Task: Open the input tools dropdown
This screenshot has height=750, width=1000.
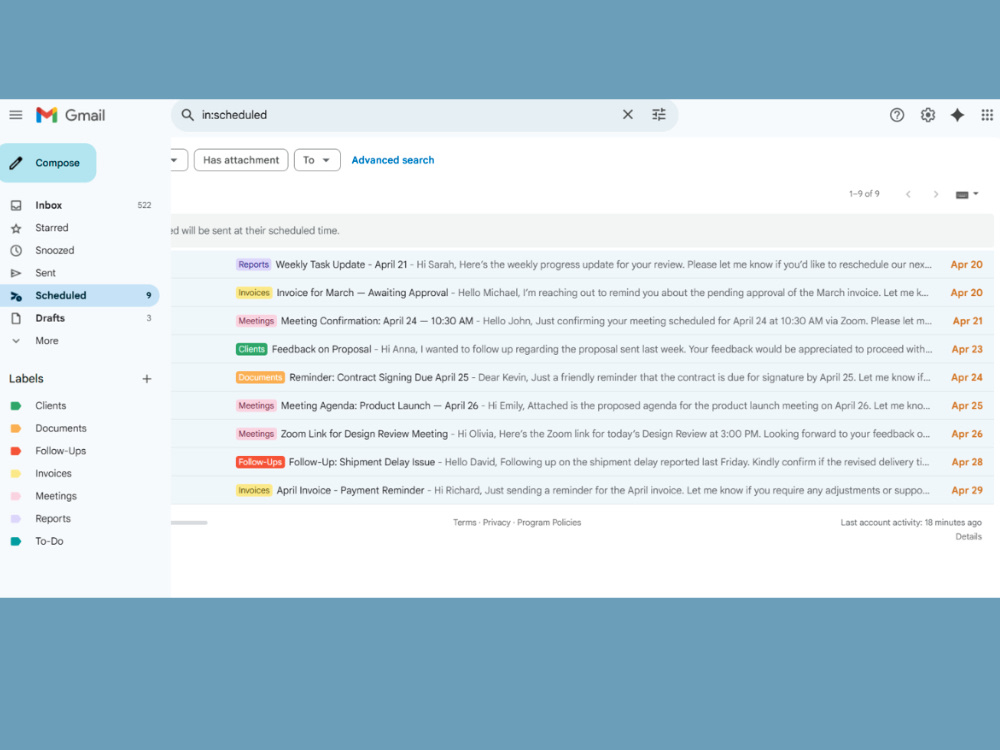Action: click(x=967, y=194)
